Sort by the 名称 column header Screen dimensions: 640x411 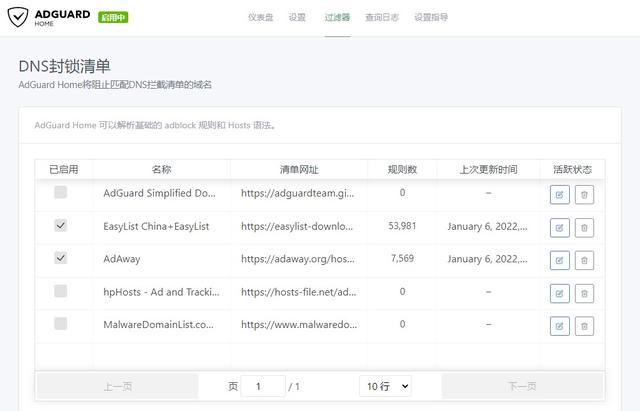(162, 169)
